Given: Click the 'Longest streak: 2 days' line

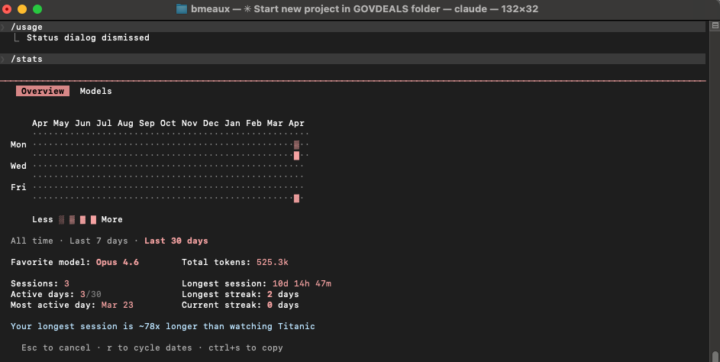Looking at the screenshot, I should (x=240, y=294).
